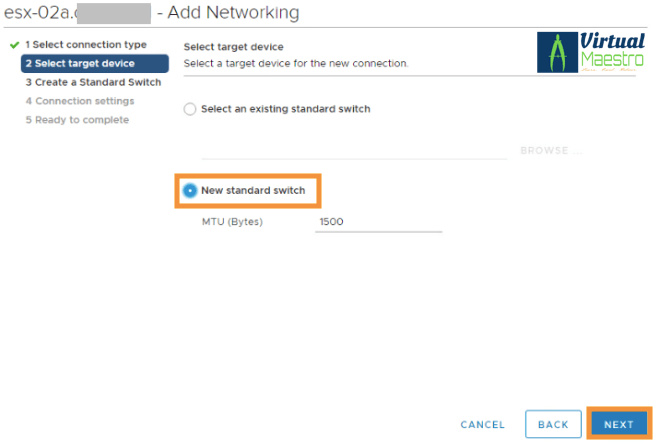Screen dimensions: 659x446
Task: Click the 'MTU (Bytes)' label
Action: pyautogui.click(x=232, y=222)
